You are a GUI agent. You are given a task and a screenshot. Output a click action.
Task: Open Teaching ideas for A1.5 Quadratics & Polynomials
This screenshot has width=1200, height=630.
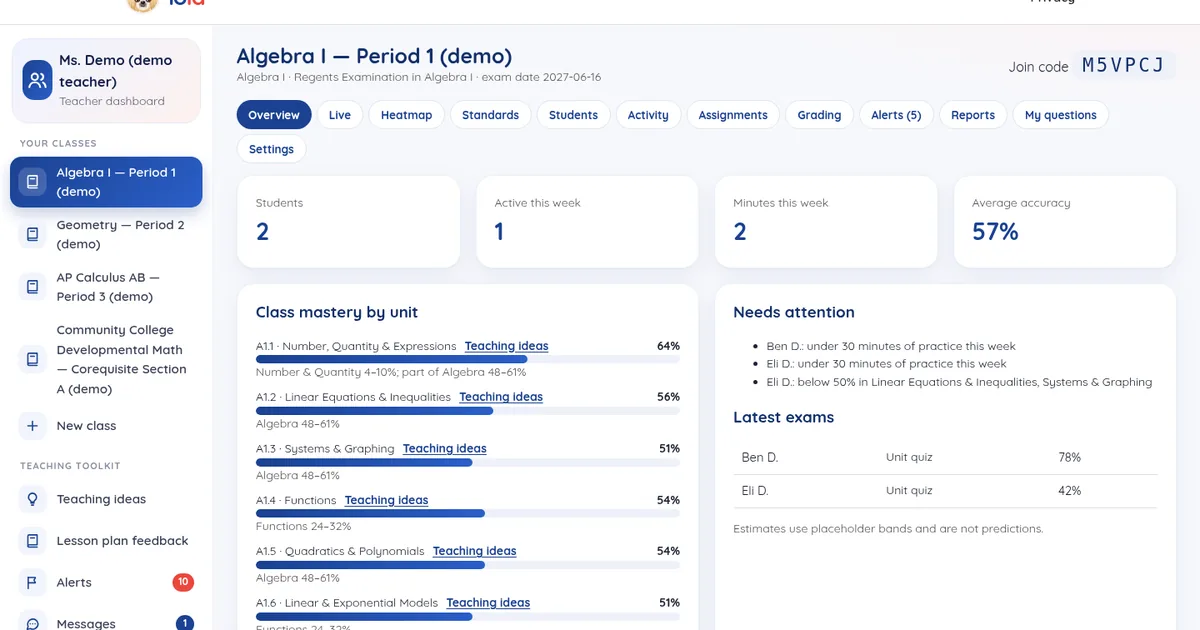[x=475, y=551]
